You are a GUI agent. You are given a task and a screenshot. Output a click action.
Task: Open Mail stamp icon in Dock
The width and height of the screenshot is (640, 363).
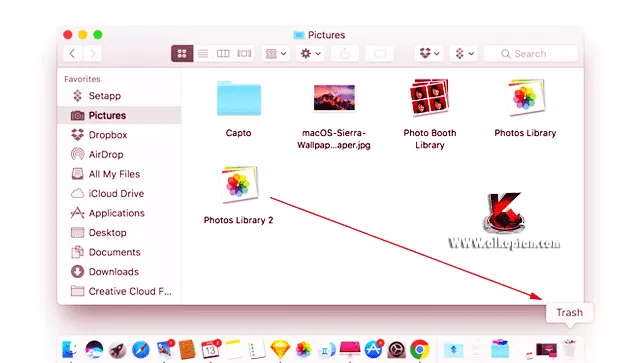(164, 350)
